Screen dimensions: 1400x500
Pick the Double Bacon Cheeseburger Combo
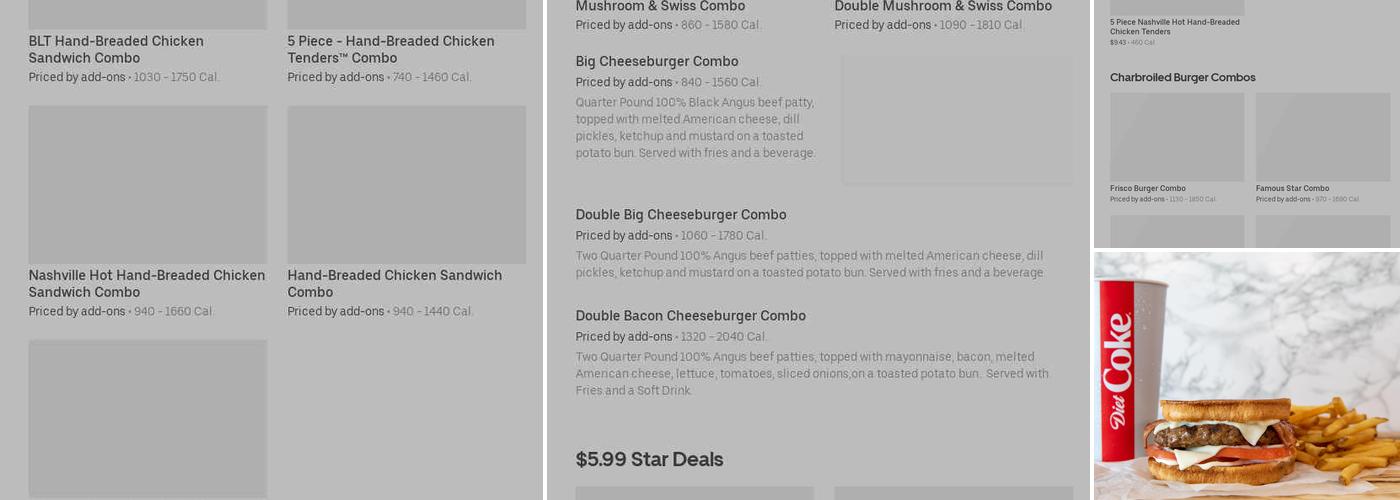(690, 316)
